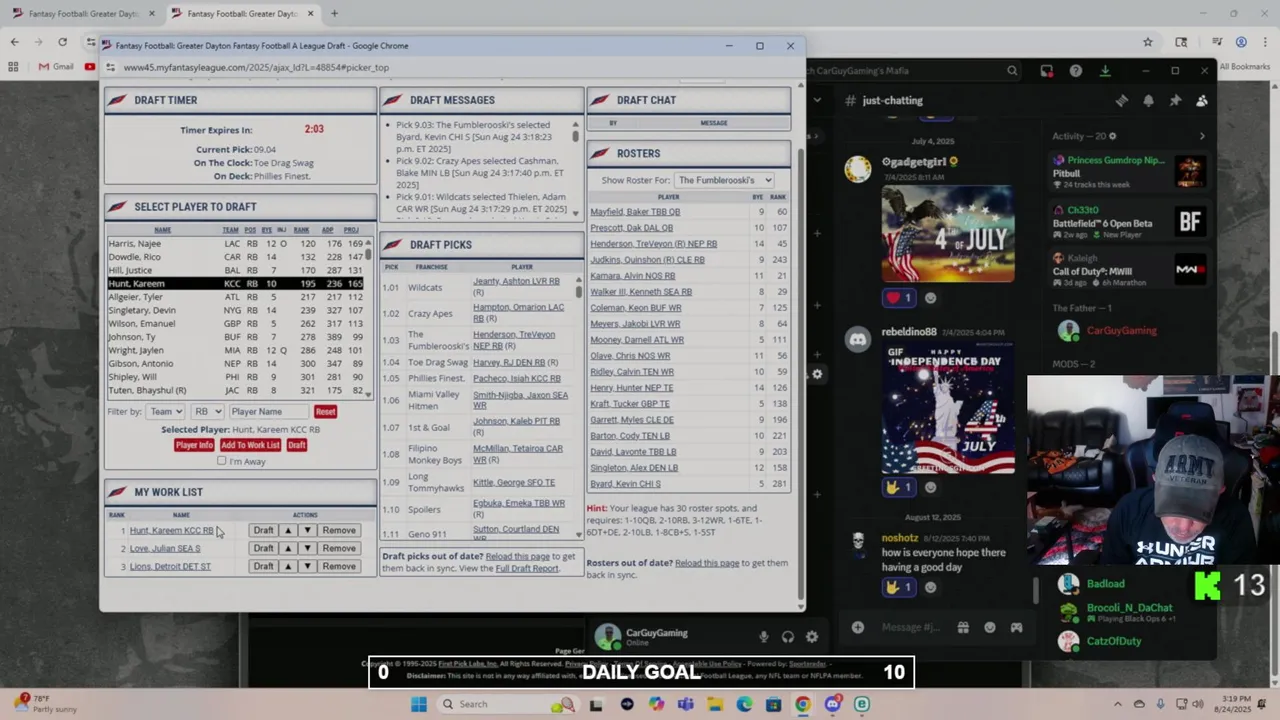Screen dimensions: 1280x720
Task: Open new tab plus in Chrome
Action: [334, 14]
